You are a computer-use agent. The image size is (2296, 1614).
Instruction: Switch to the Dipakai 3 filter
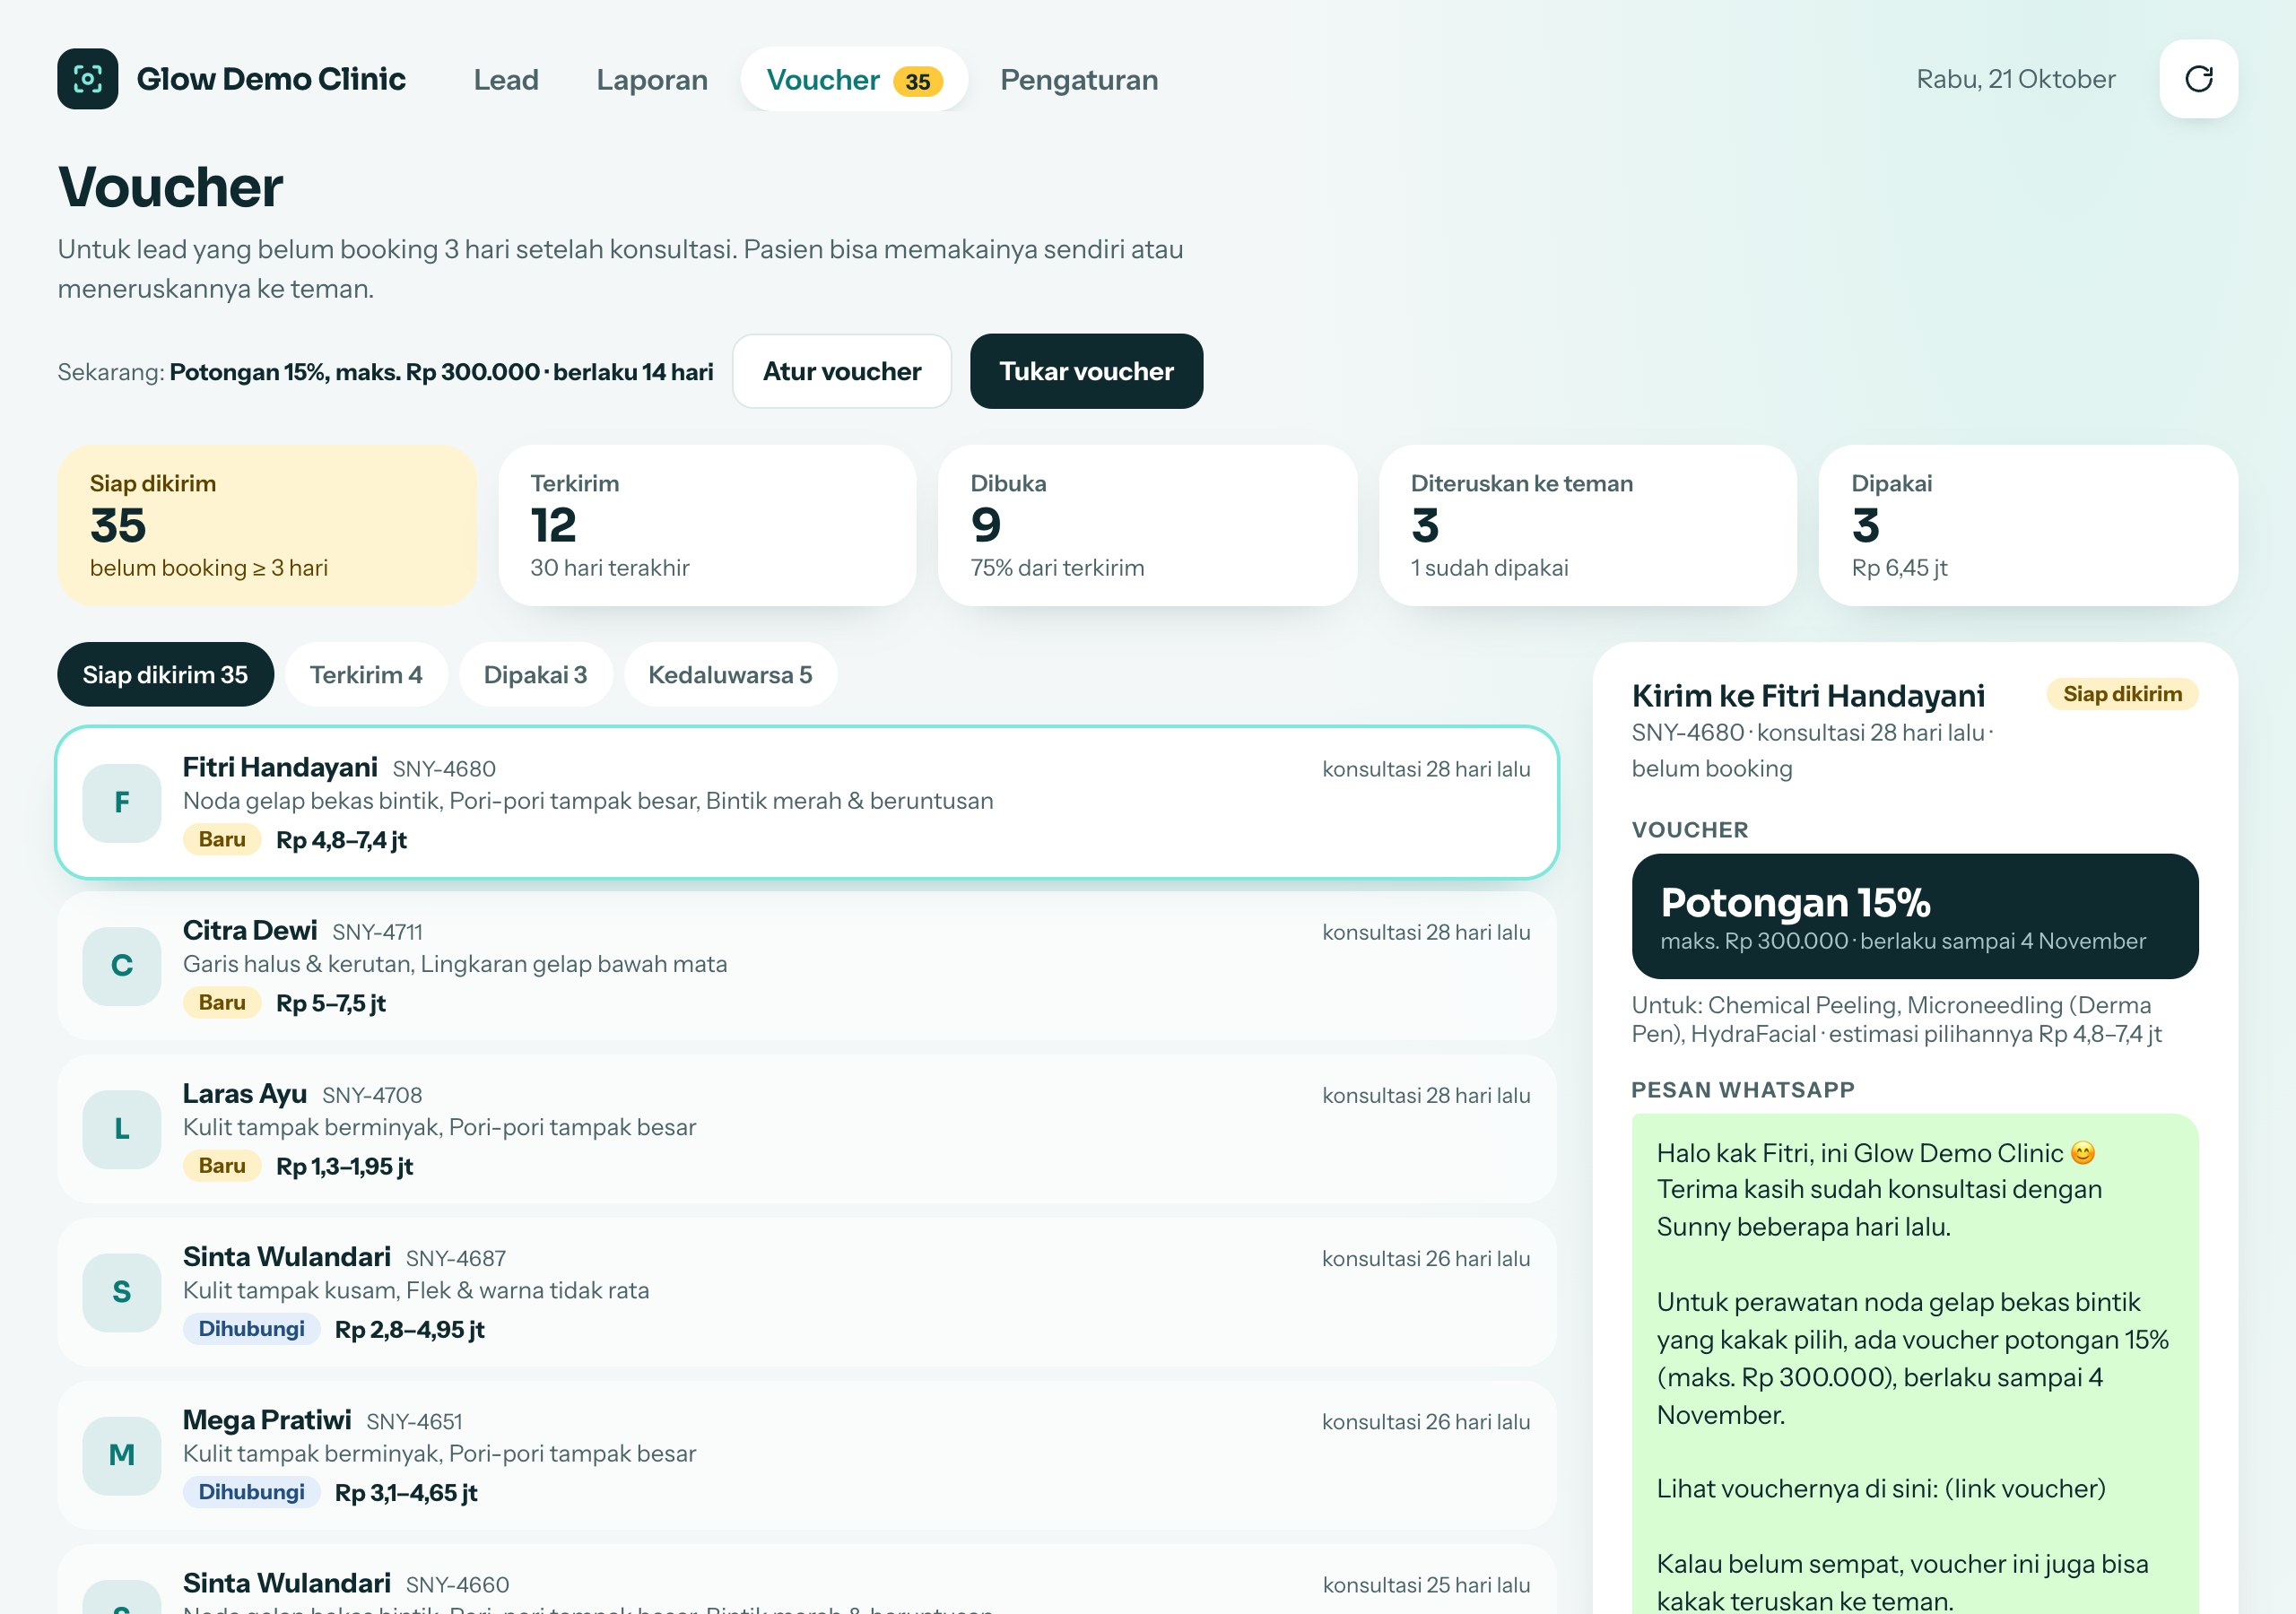535,675
